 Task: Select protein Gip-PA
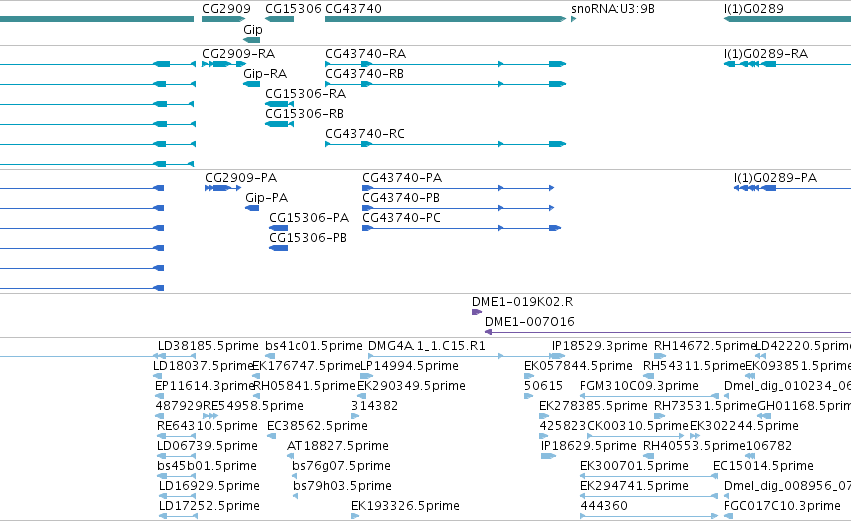(266, 198)
